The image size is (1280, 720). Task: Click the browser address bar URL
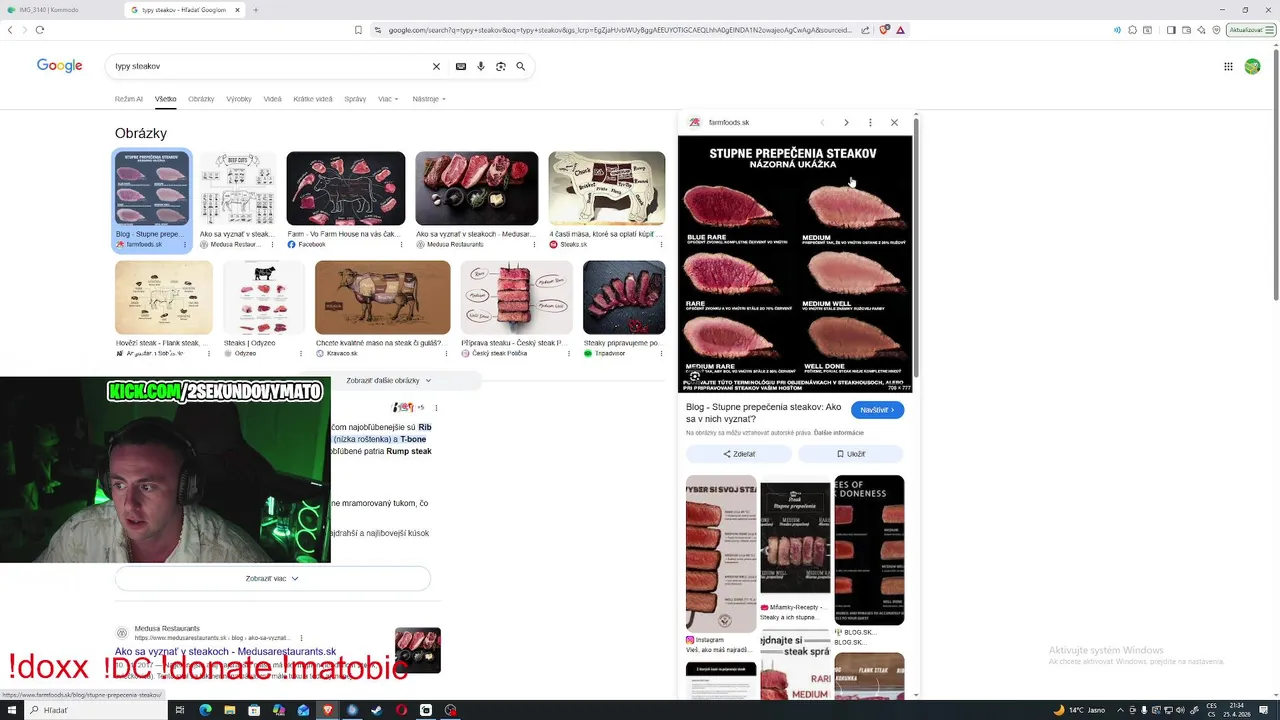click(620, 30)
